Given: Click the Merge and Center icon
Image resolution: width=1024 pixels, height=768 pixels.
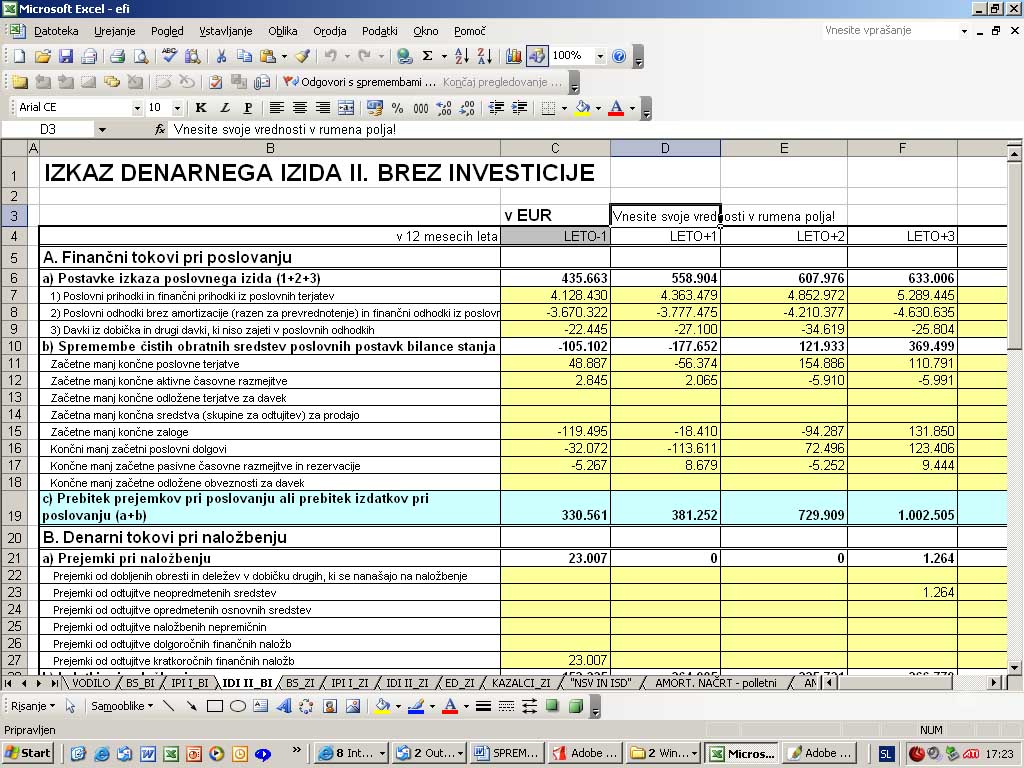Looking at the screenshot, I should (346, 108).
